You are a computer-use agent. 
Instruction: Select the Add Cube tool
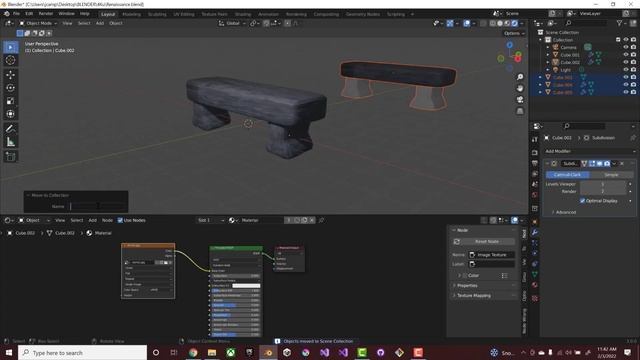pyautogui.click(x=11, y=157)
